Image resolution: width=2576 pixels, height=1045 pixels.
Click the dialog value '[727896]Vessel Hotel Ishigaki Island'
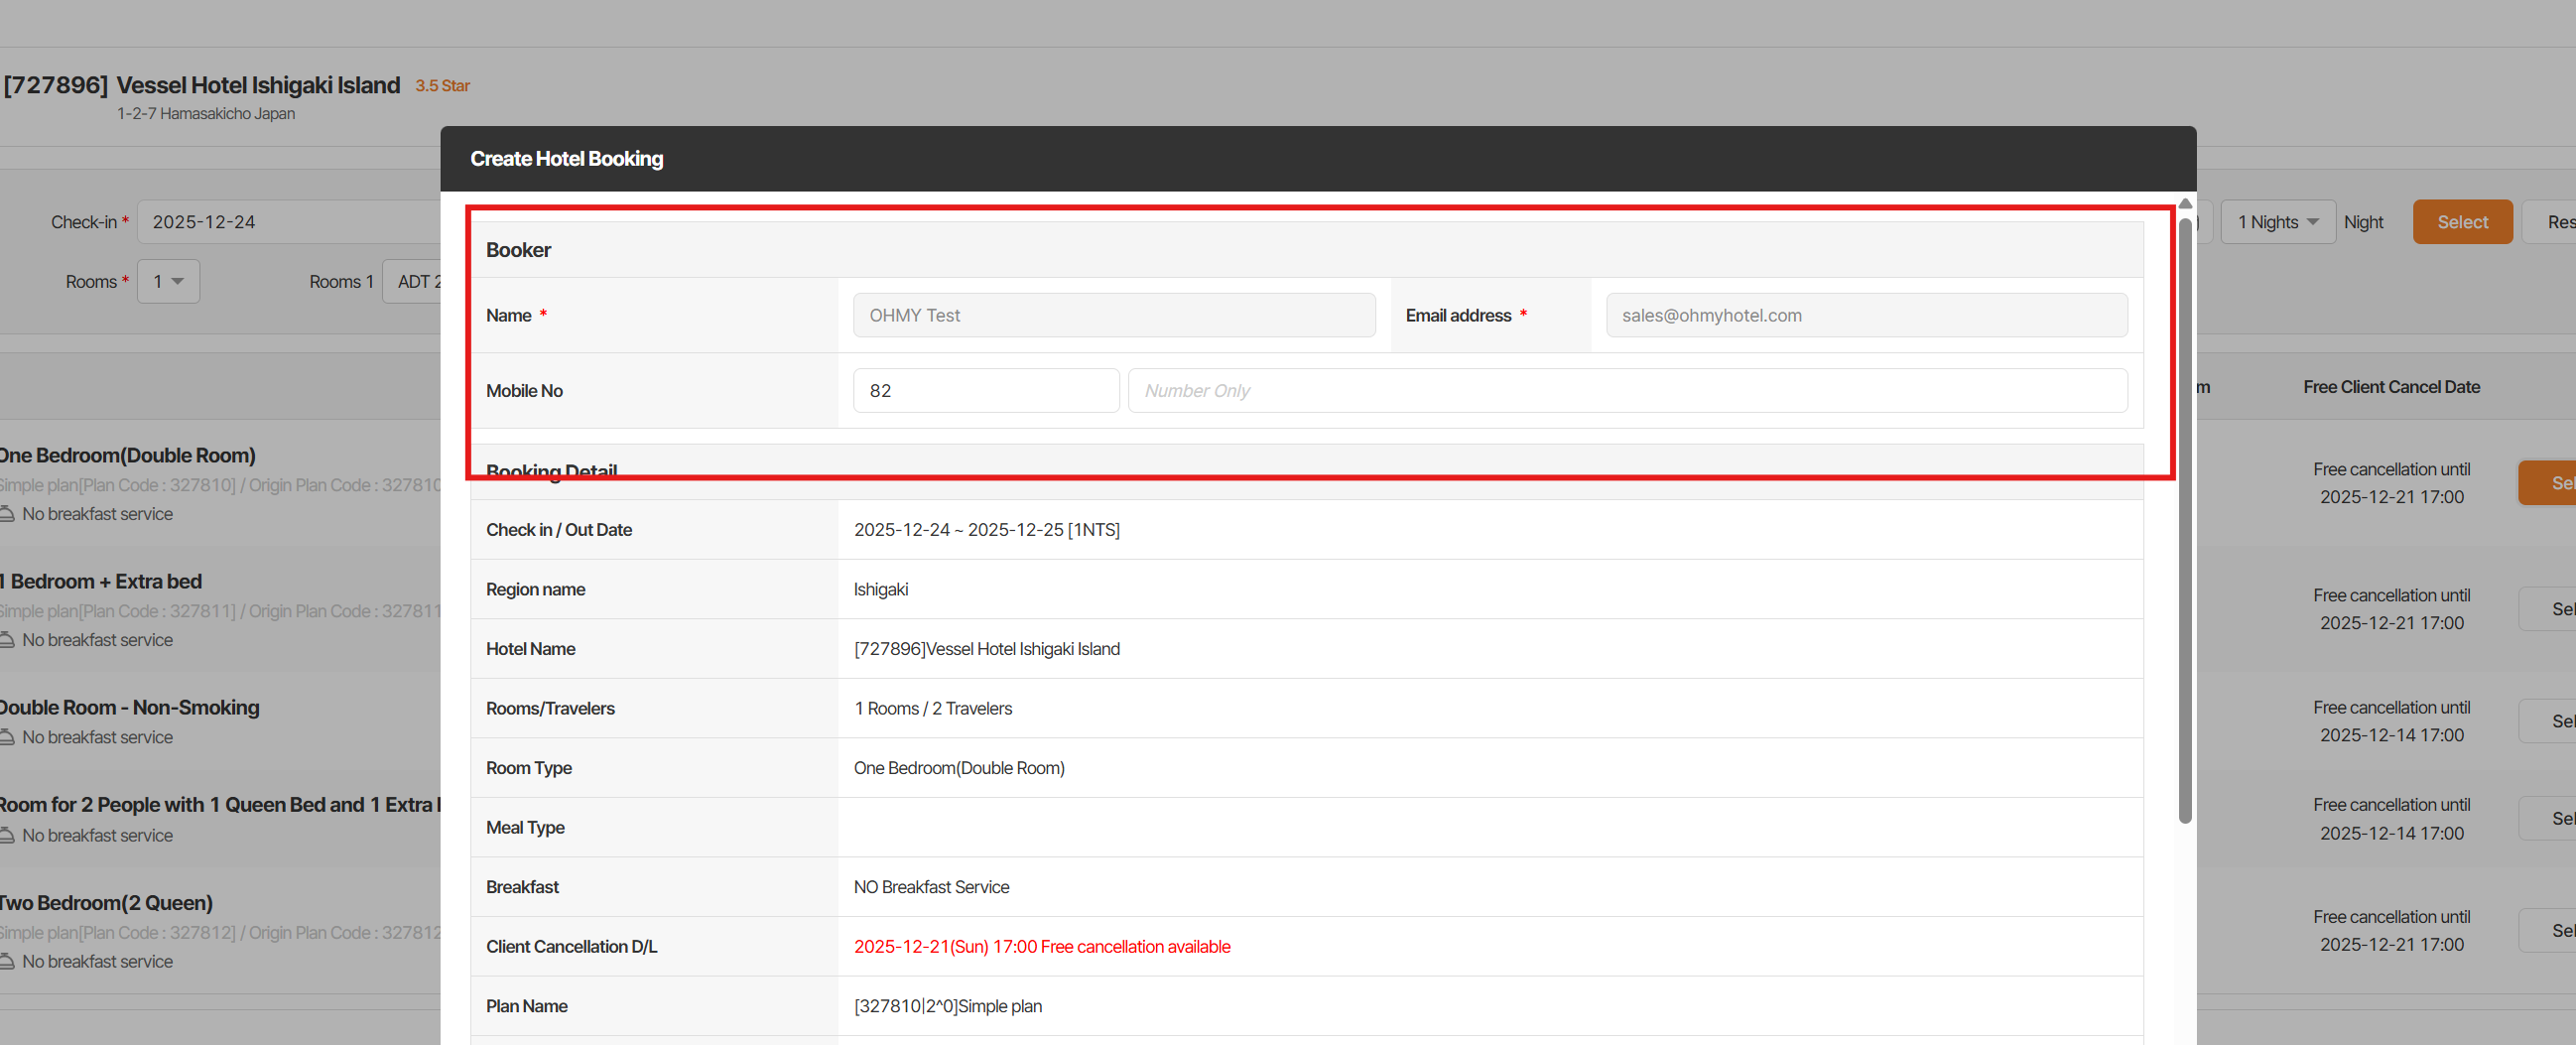pyautogui.click(x=987, y=649)
